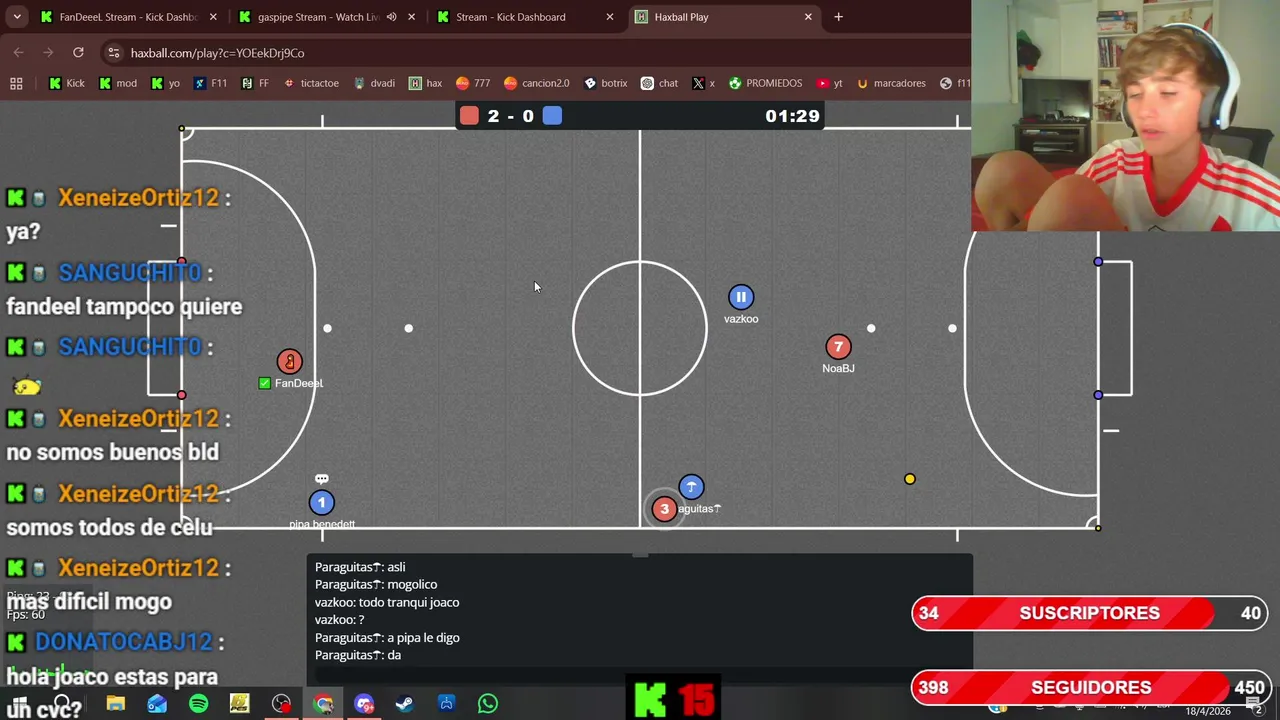This screenshot has width=1280, height=720.
Task: Open the tictactoe bookmark
Action: tap(311, 83)
